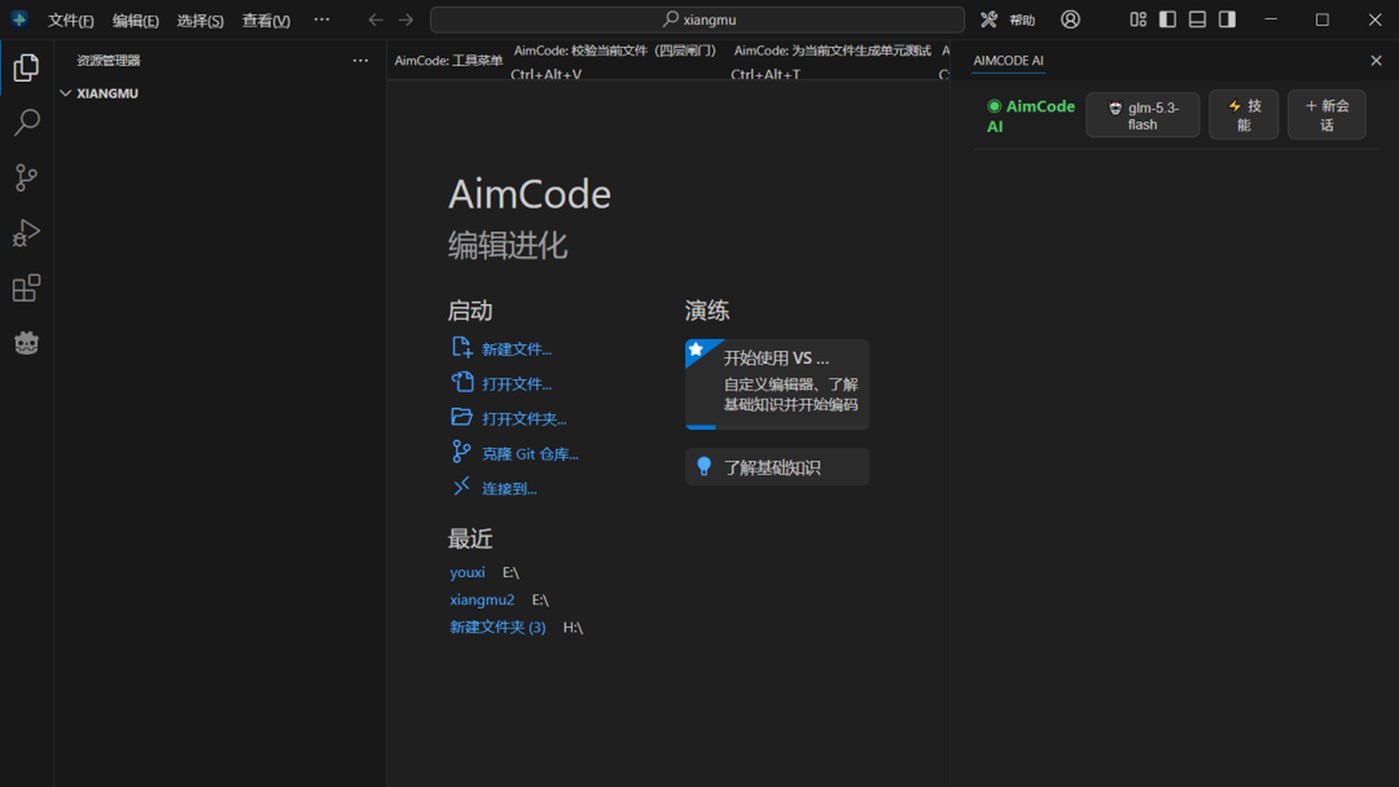
Task: Open recent folder youxi
Action: tap(467, 572)
